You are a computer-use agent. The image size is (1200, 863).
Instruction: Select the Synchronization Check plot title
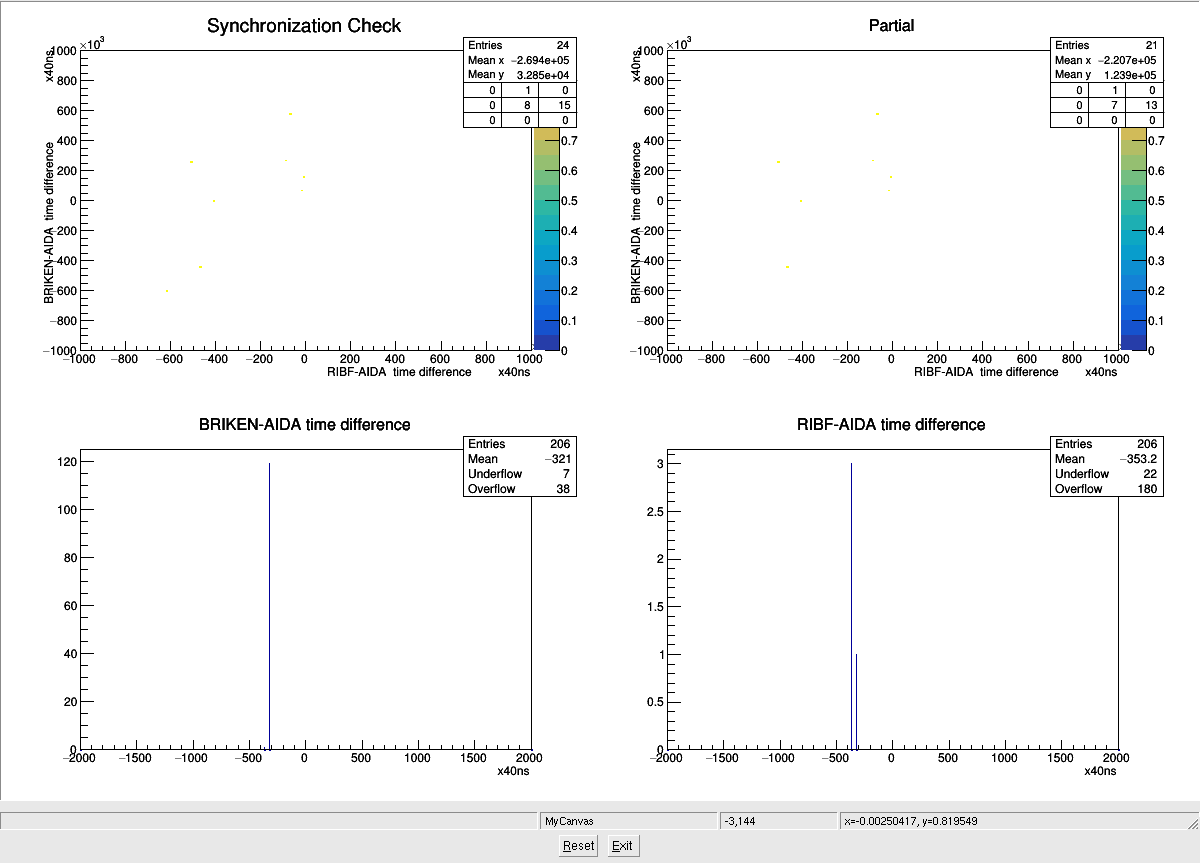pos(304,26)
